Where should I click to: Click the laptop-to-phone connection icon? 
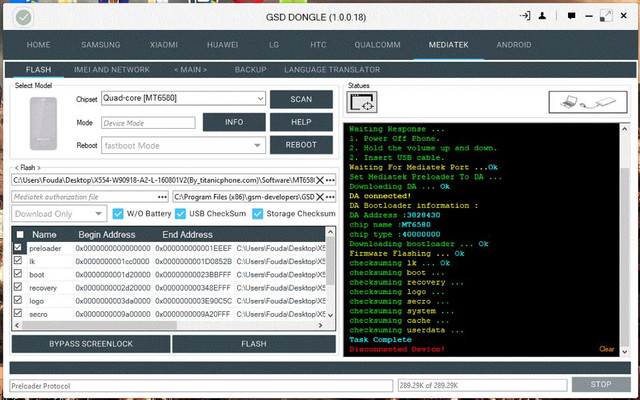pos(588,102)
